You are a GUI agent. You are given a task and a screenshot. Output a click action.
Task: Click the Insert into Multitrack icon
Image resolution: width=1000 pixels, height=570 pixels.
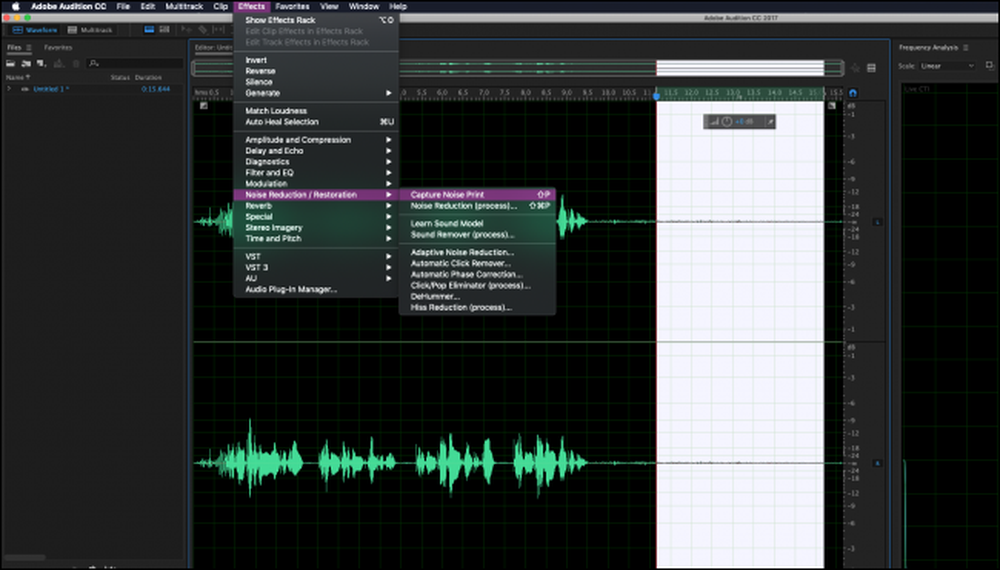tap(59, 63)
